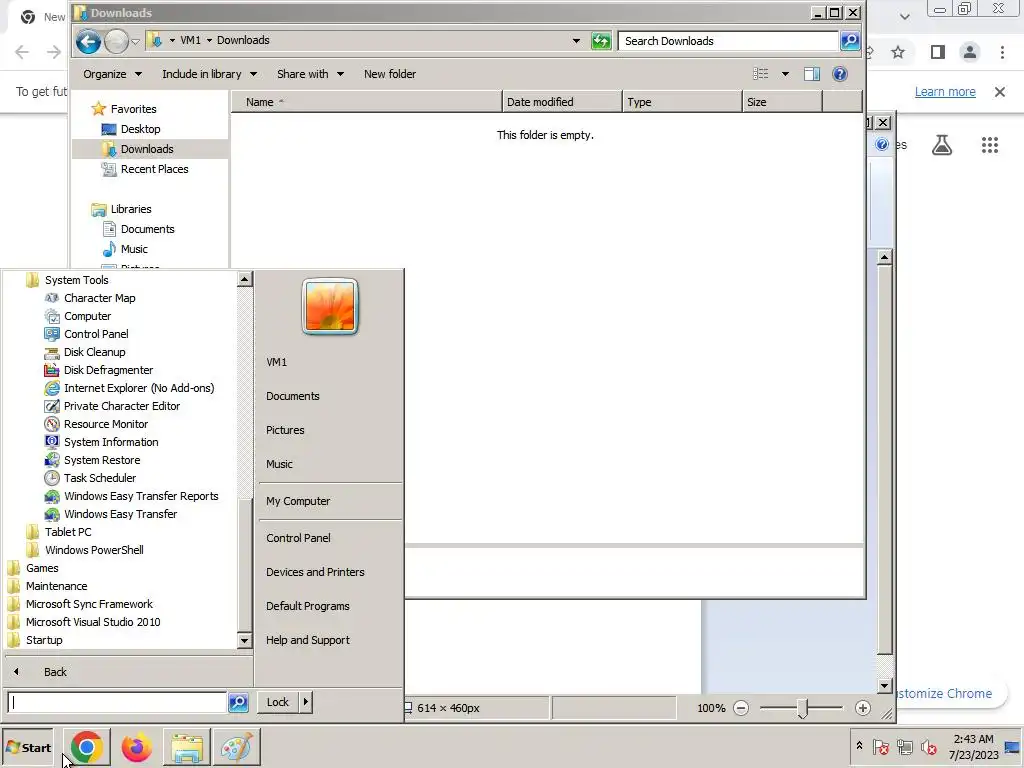Open Explorer help question mark icon

[840, 74]
